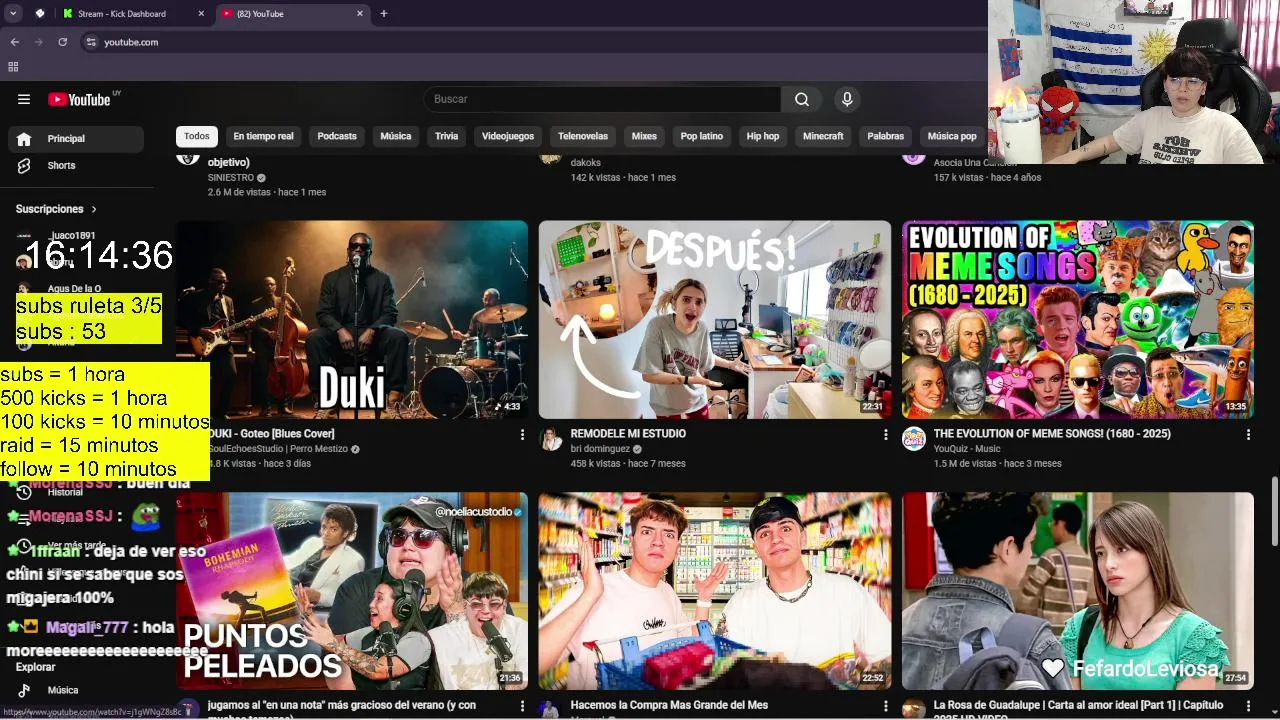Open the Principal sidebar entry
This screenshot has height=720, width=1280.
[x=76, y=139]
